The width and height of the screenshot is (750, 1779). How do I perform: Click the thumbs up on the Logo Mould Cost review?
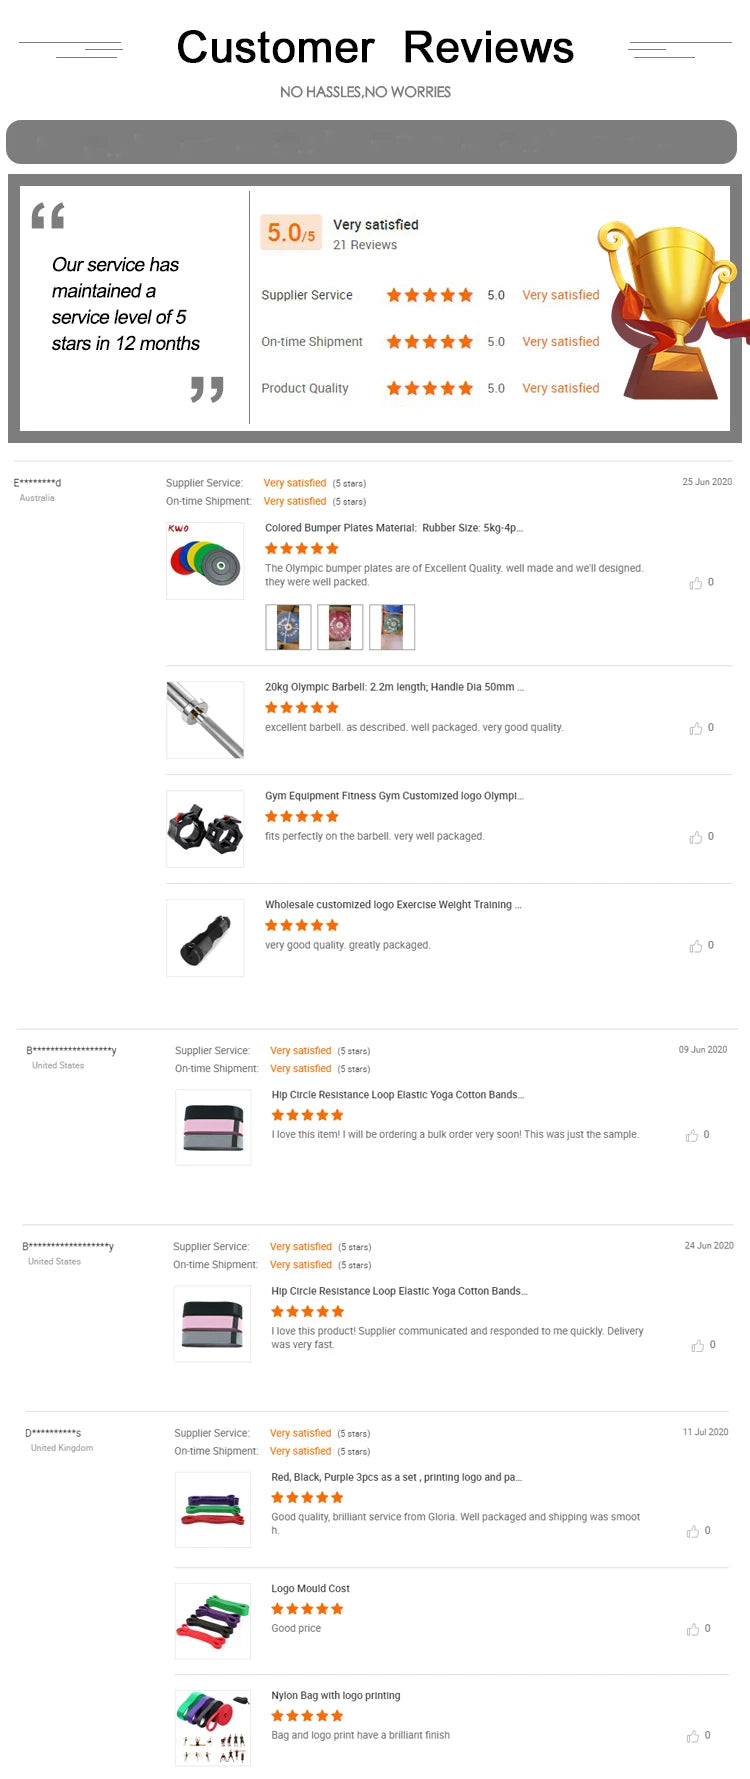[x=692, y=1628]
